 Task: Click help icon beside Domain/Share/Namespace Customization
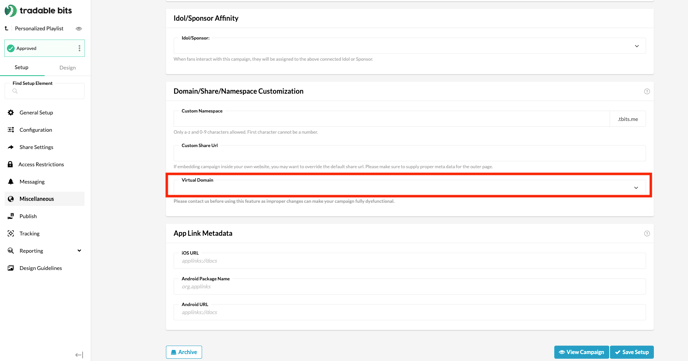point(647,91)
